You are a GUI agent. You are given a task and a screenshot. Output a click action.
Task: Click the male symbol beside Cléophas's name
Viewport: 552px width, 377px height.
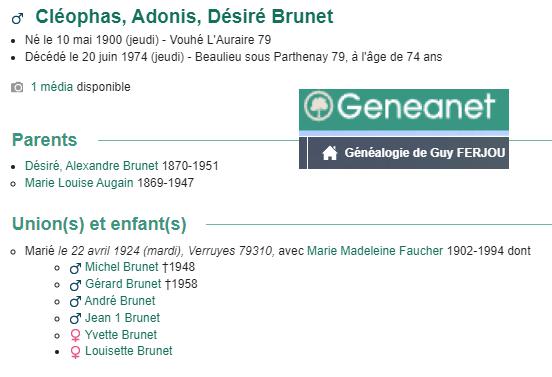pos(18,18)
